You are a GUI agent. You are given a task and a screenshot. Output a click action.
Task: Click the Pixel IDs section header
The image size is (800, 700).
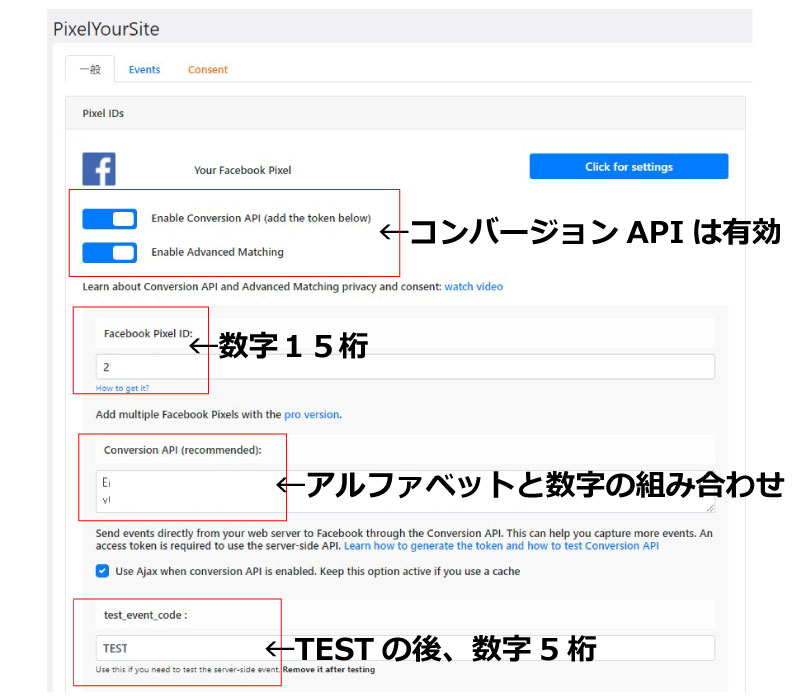point(103,113)
